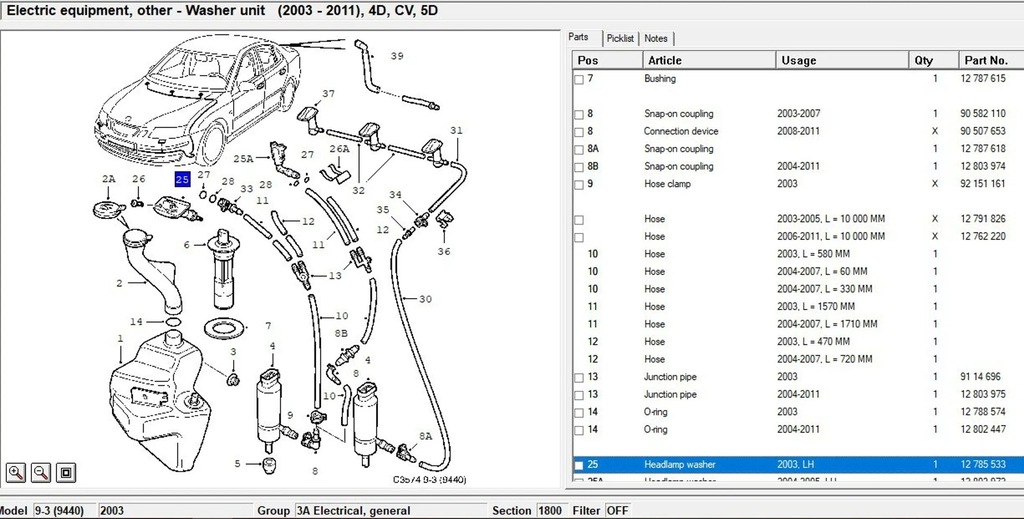Check the box for Bushing position 7
This screenshot has height=519, width=1024.
[579, 79]
